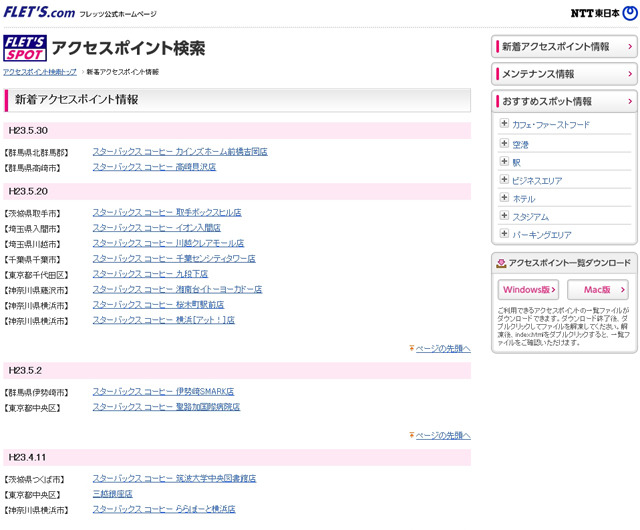
Task: Go to アクセスポイント検索トップ breadcrumb link
Action: click(x=40, y=72)
